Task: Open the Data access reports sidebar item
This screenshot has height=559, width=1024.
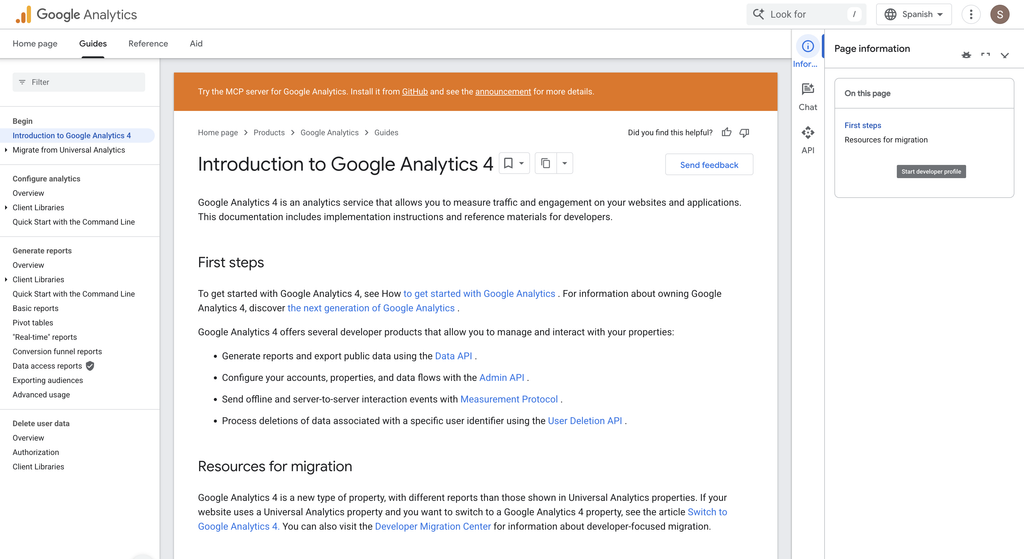Action: coord(47,366)
